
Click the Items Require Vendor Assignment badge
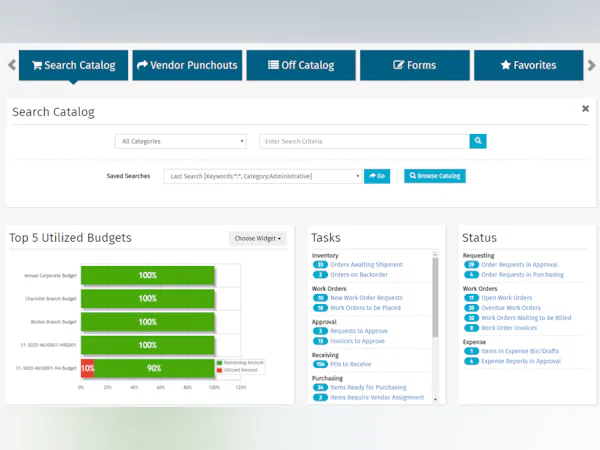coord(320,397)
